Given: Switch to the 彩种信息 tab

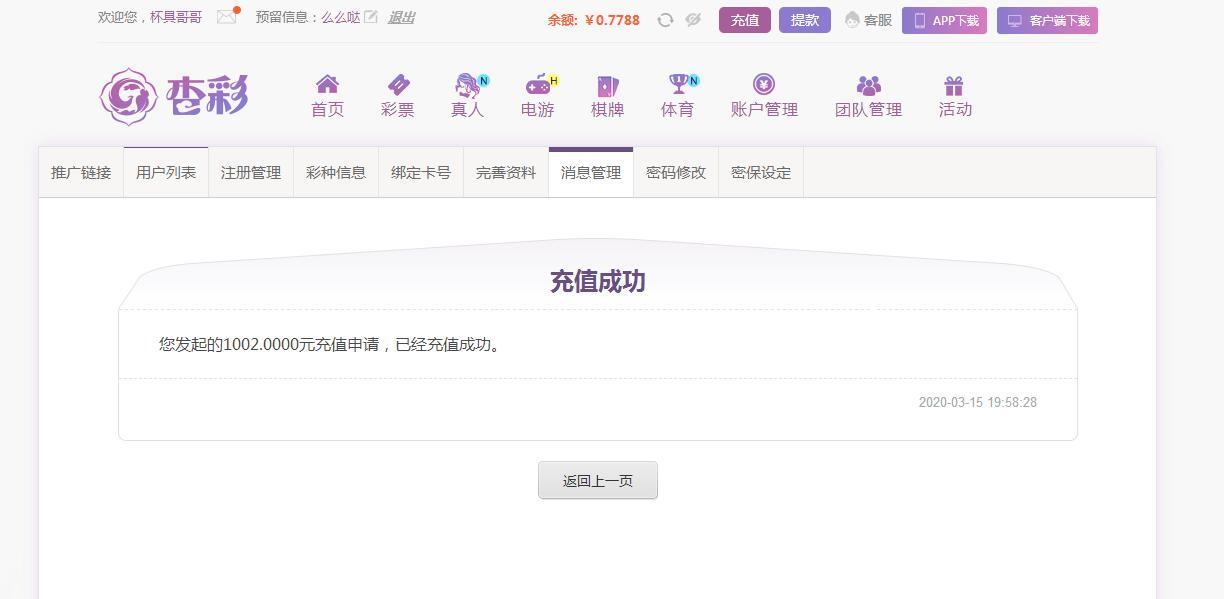Looking at the screenshot, I should 336,172.
